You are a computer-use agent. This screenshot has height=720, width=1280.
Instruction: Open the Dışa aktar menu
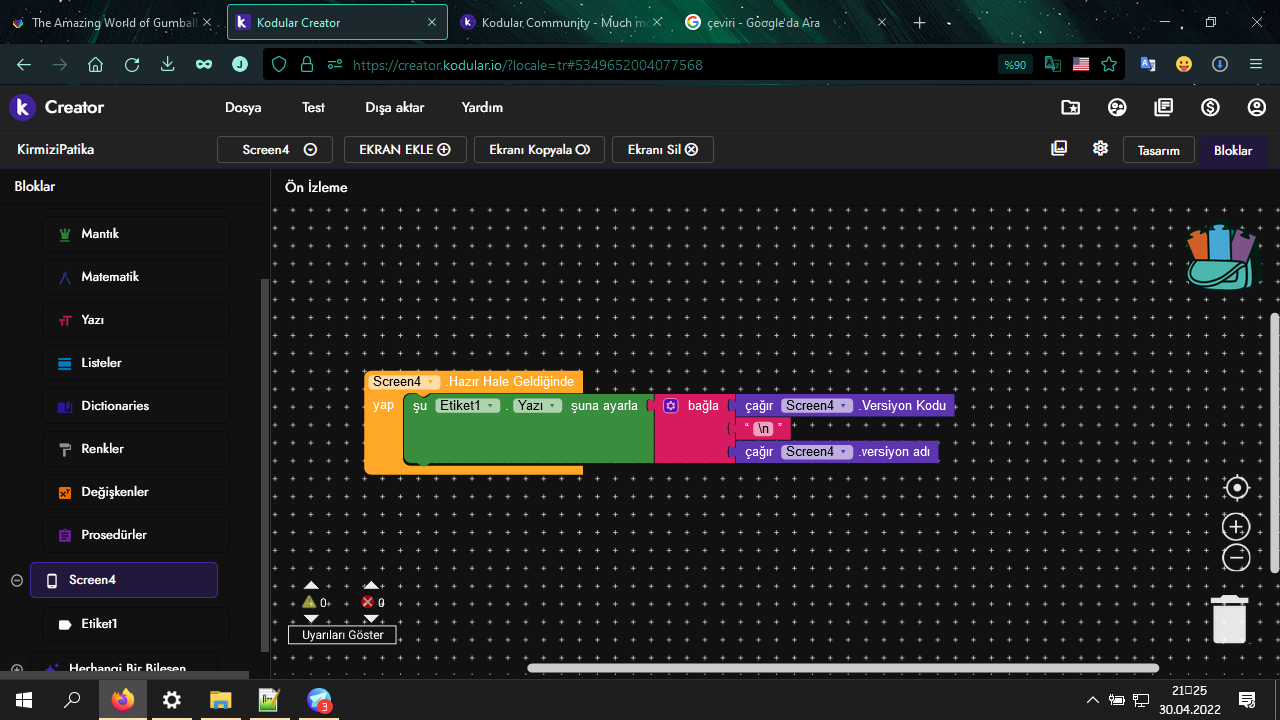[x=394, y=107]
